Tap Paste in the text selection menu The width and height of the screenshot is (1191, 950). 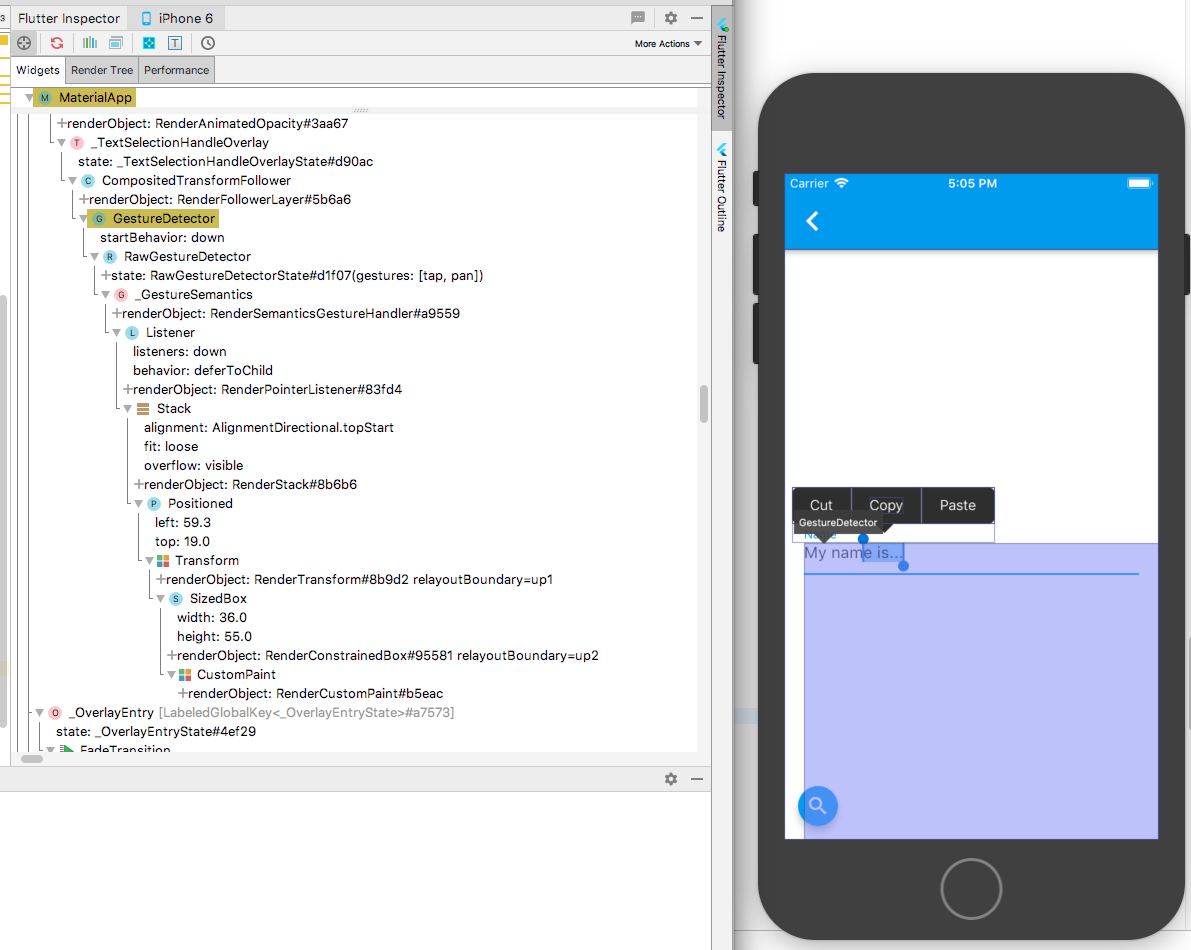tap(957, 504)
